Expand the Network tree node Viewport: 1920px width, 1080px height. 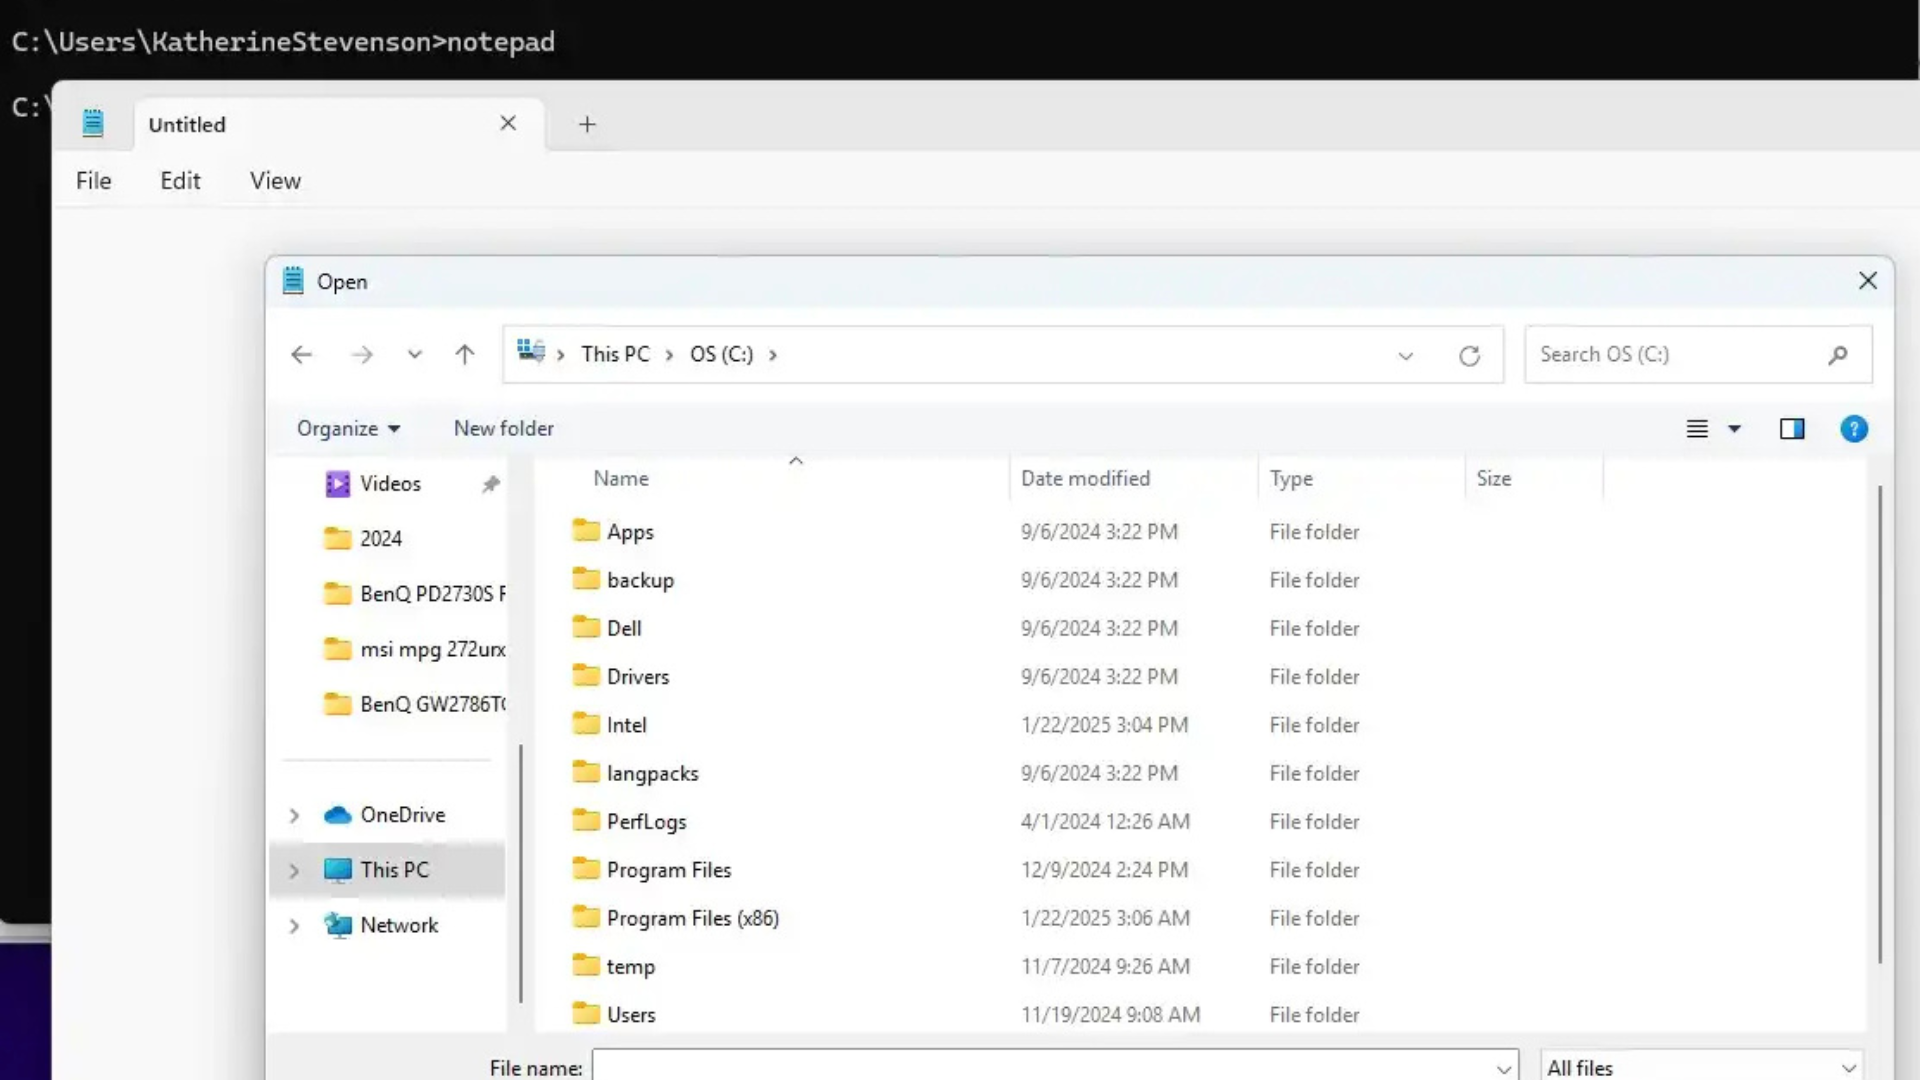coord(294,926)
